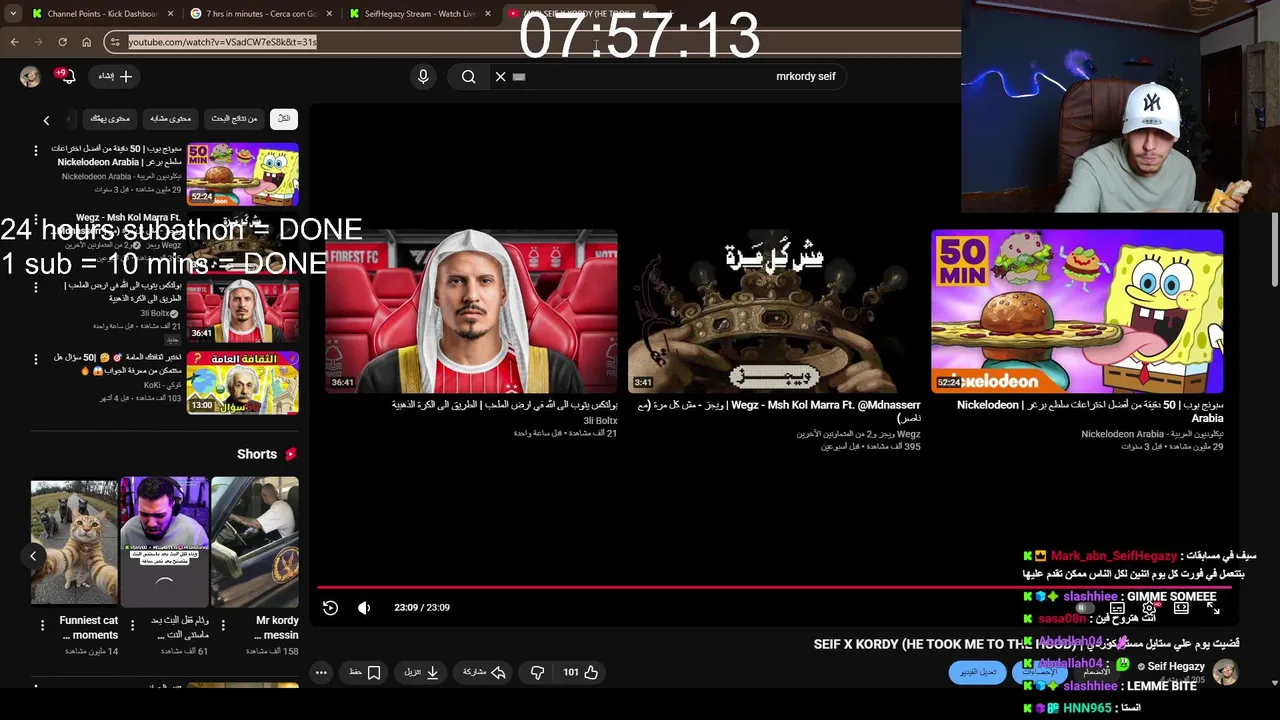Open the browser tab search dropdown
Viewport: 1280px width, 720px height.
click(x=13, y=14)
